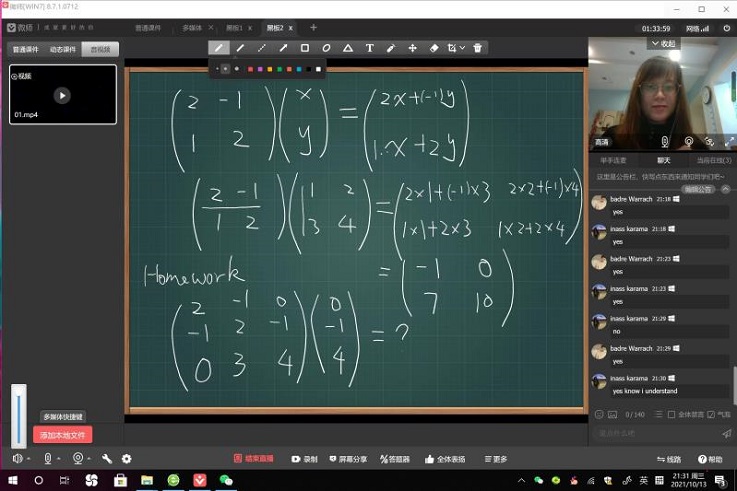This screenshot has width=737, height=491.
Task: Select the triangle shape tool
Action: point(348,48)
